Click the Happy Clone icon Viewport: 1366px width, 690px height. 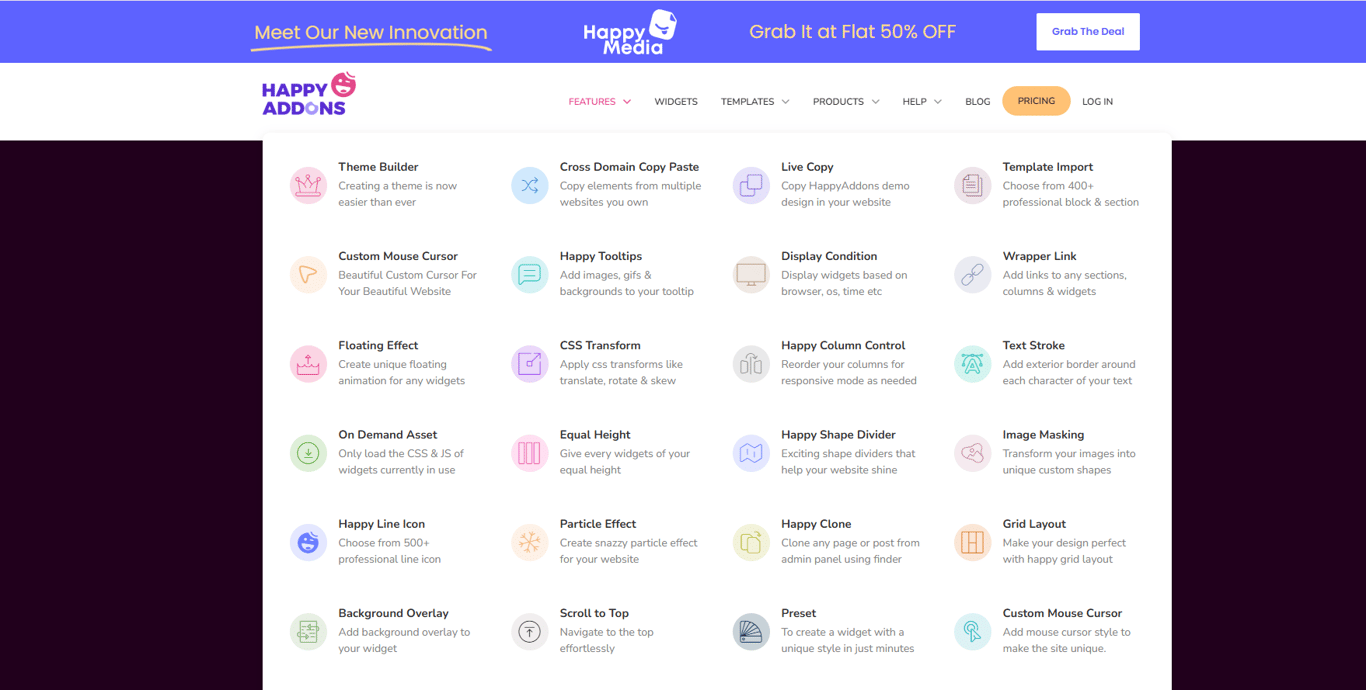(751, 542)
